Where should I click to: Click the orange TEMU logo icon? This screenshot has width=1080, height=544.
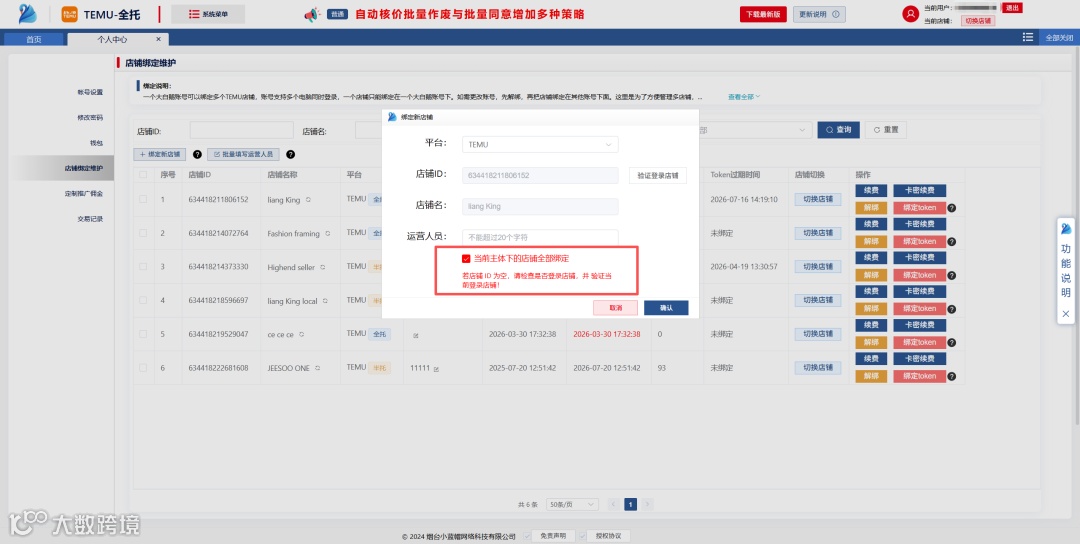70,14
